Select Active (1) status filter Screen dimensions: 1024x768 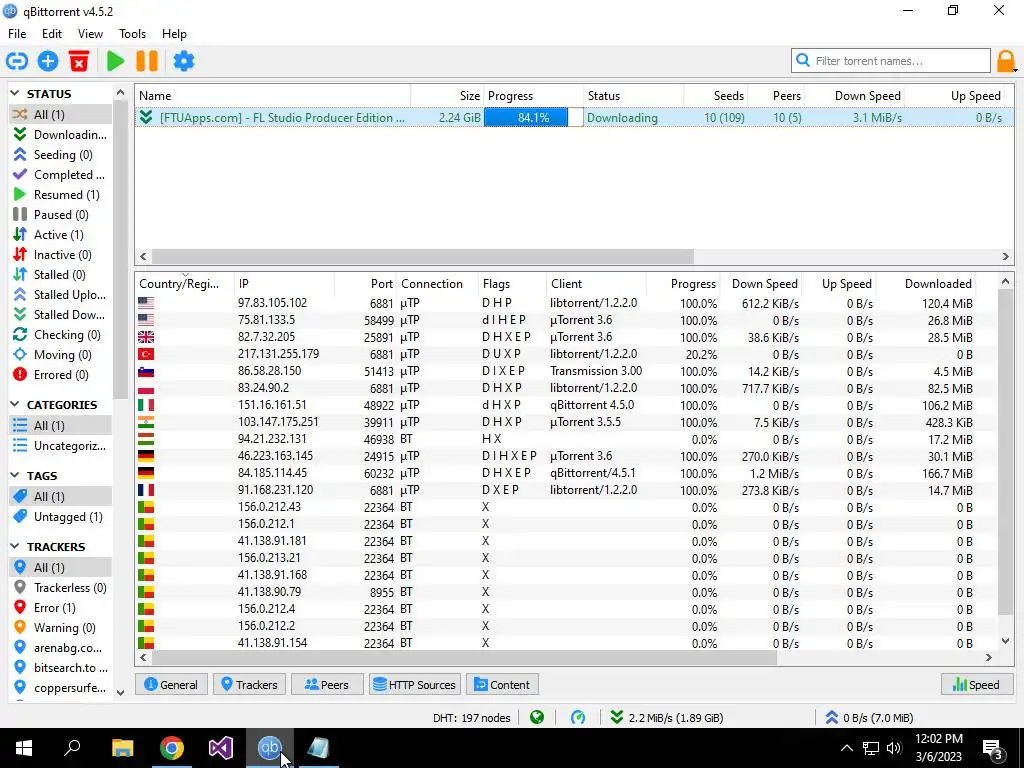pos(60,235)
